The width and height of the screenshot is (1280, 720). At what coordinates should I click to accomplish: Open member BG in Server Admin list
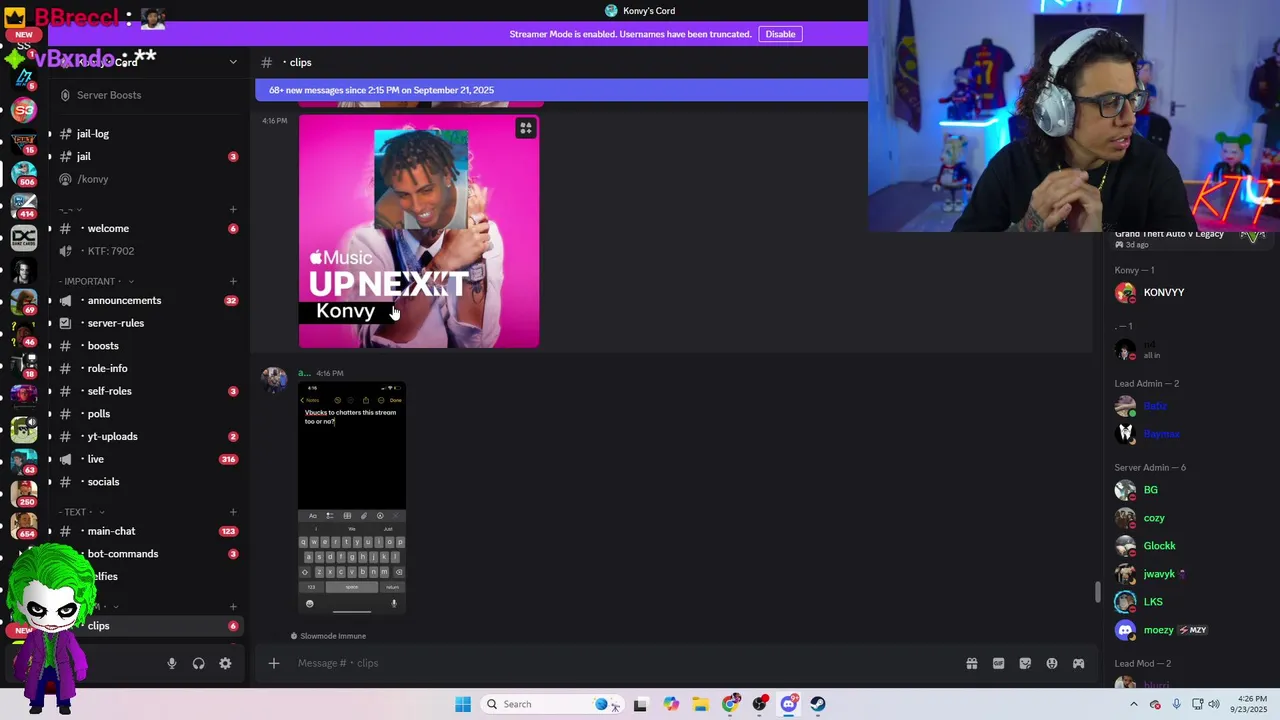(x=1190, y=490)
